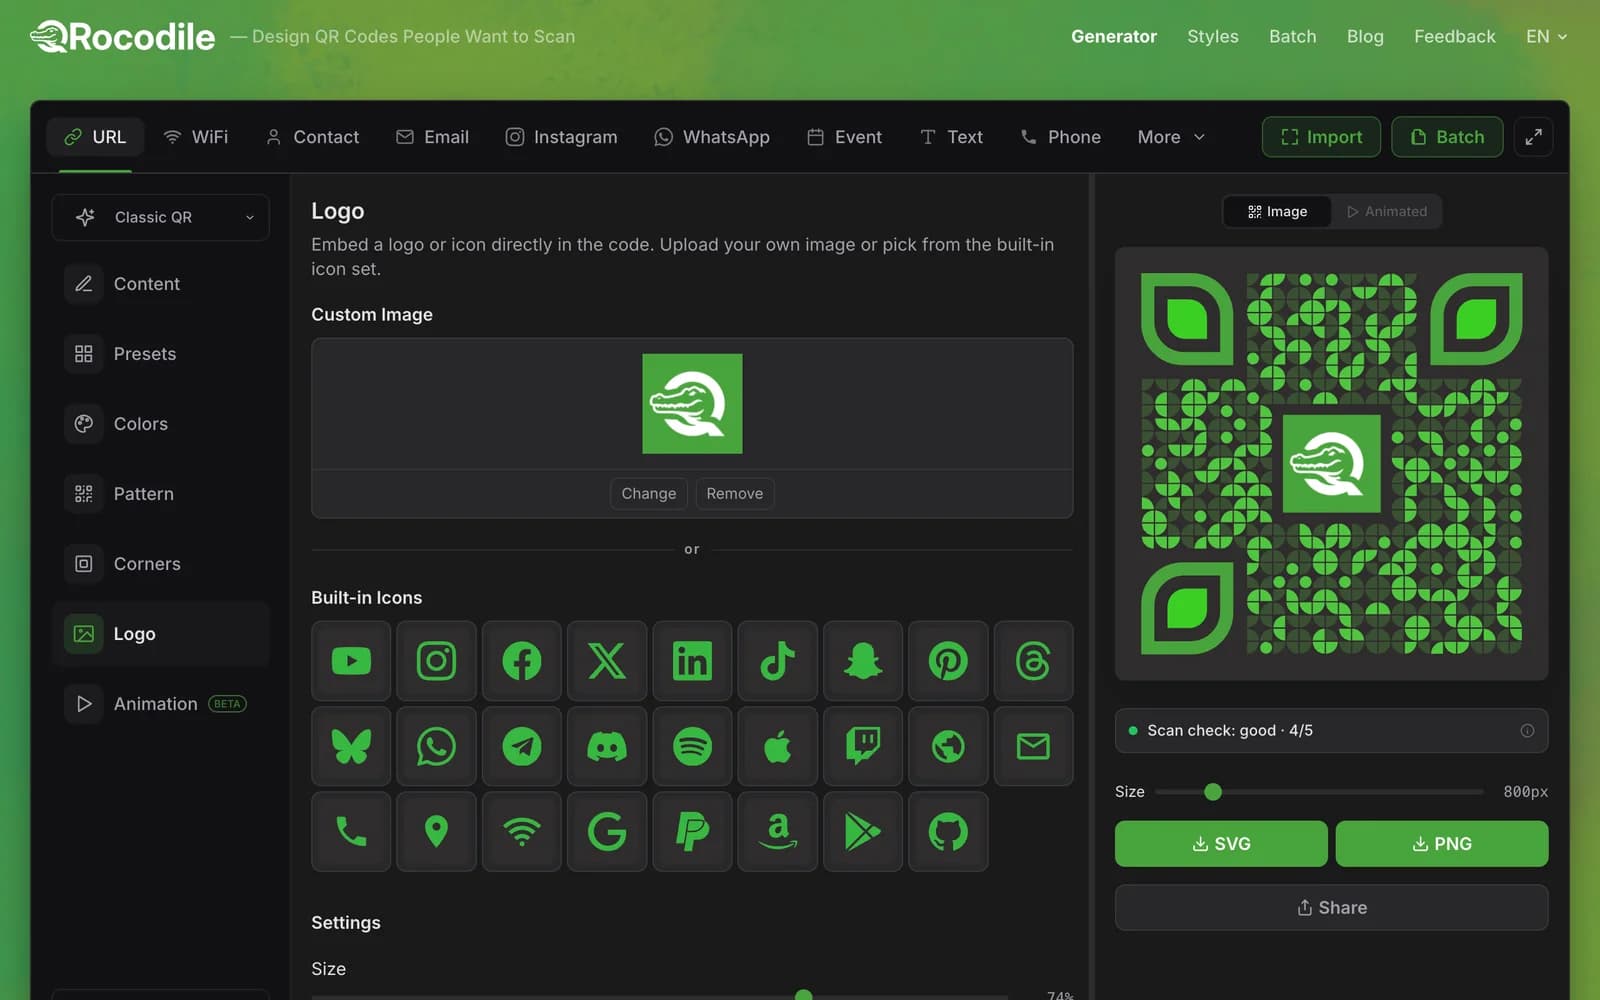
Task: Select the Facebook logo icon
Action: pos(522,661)
